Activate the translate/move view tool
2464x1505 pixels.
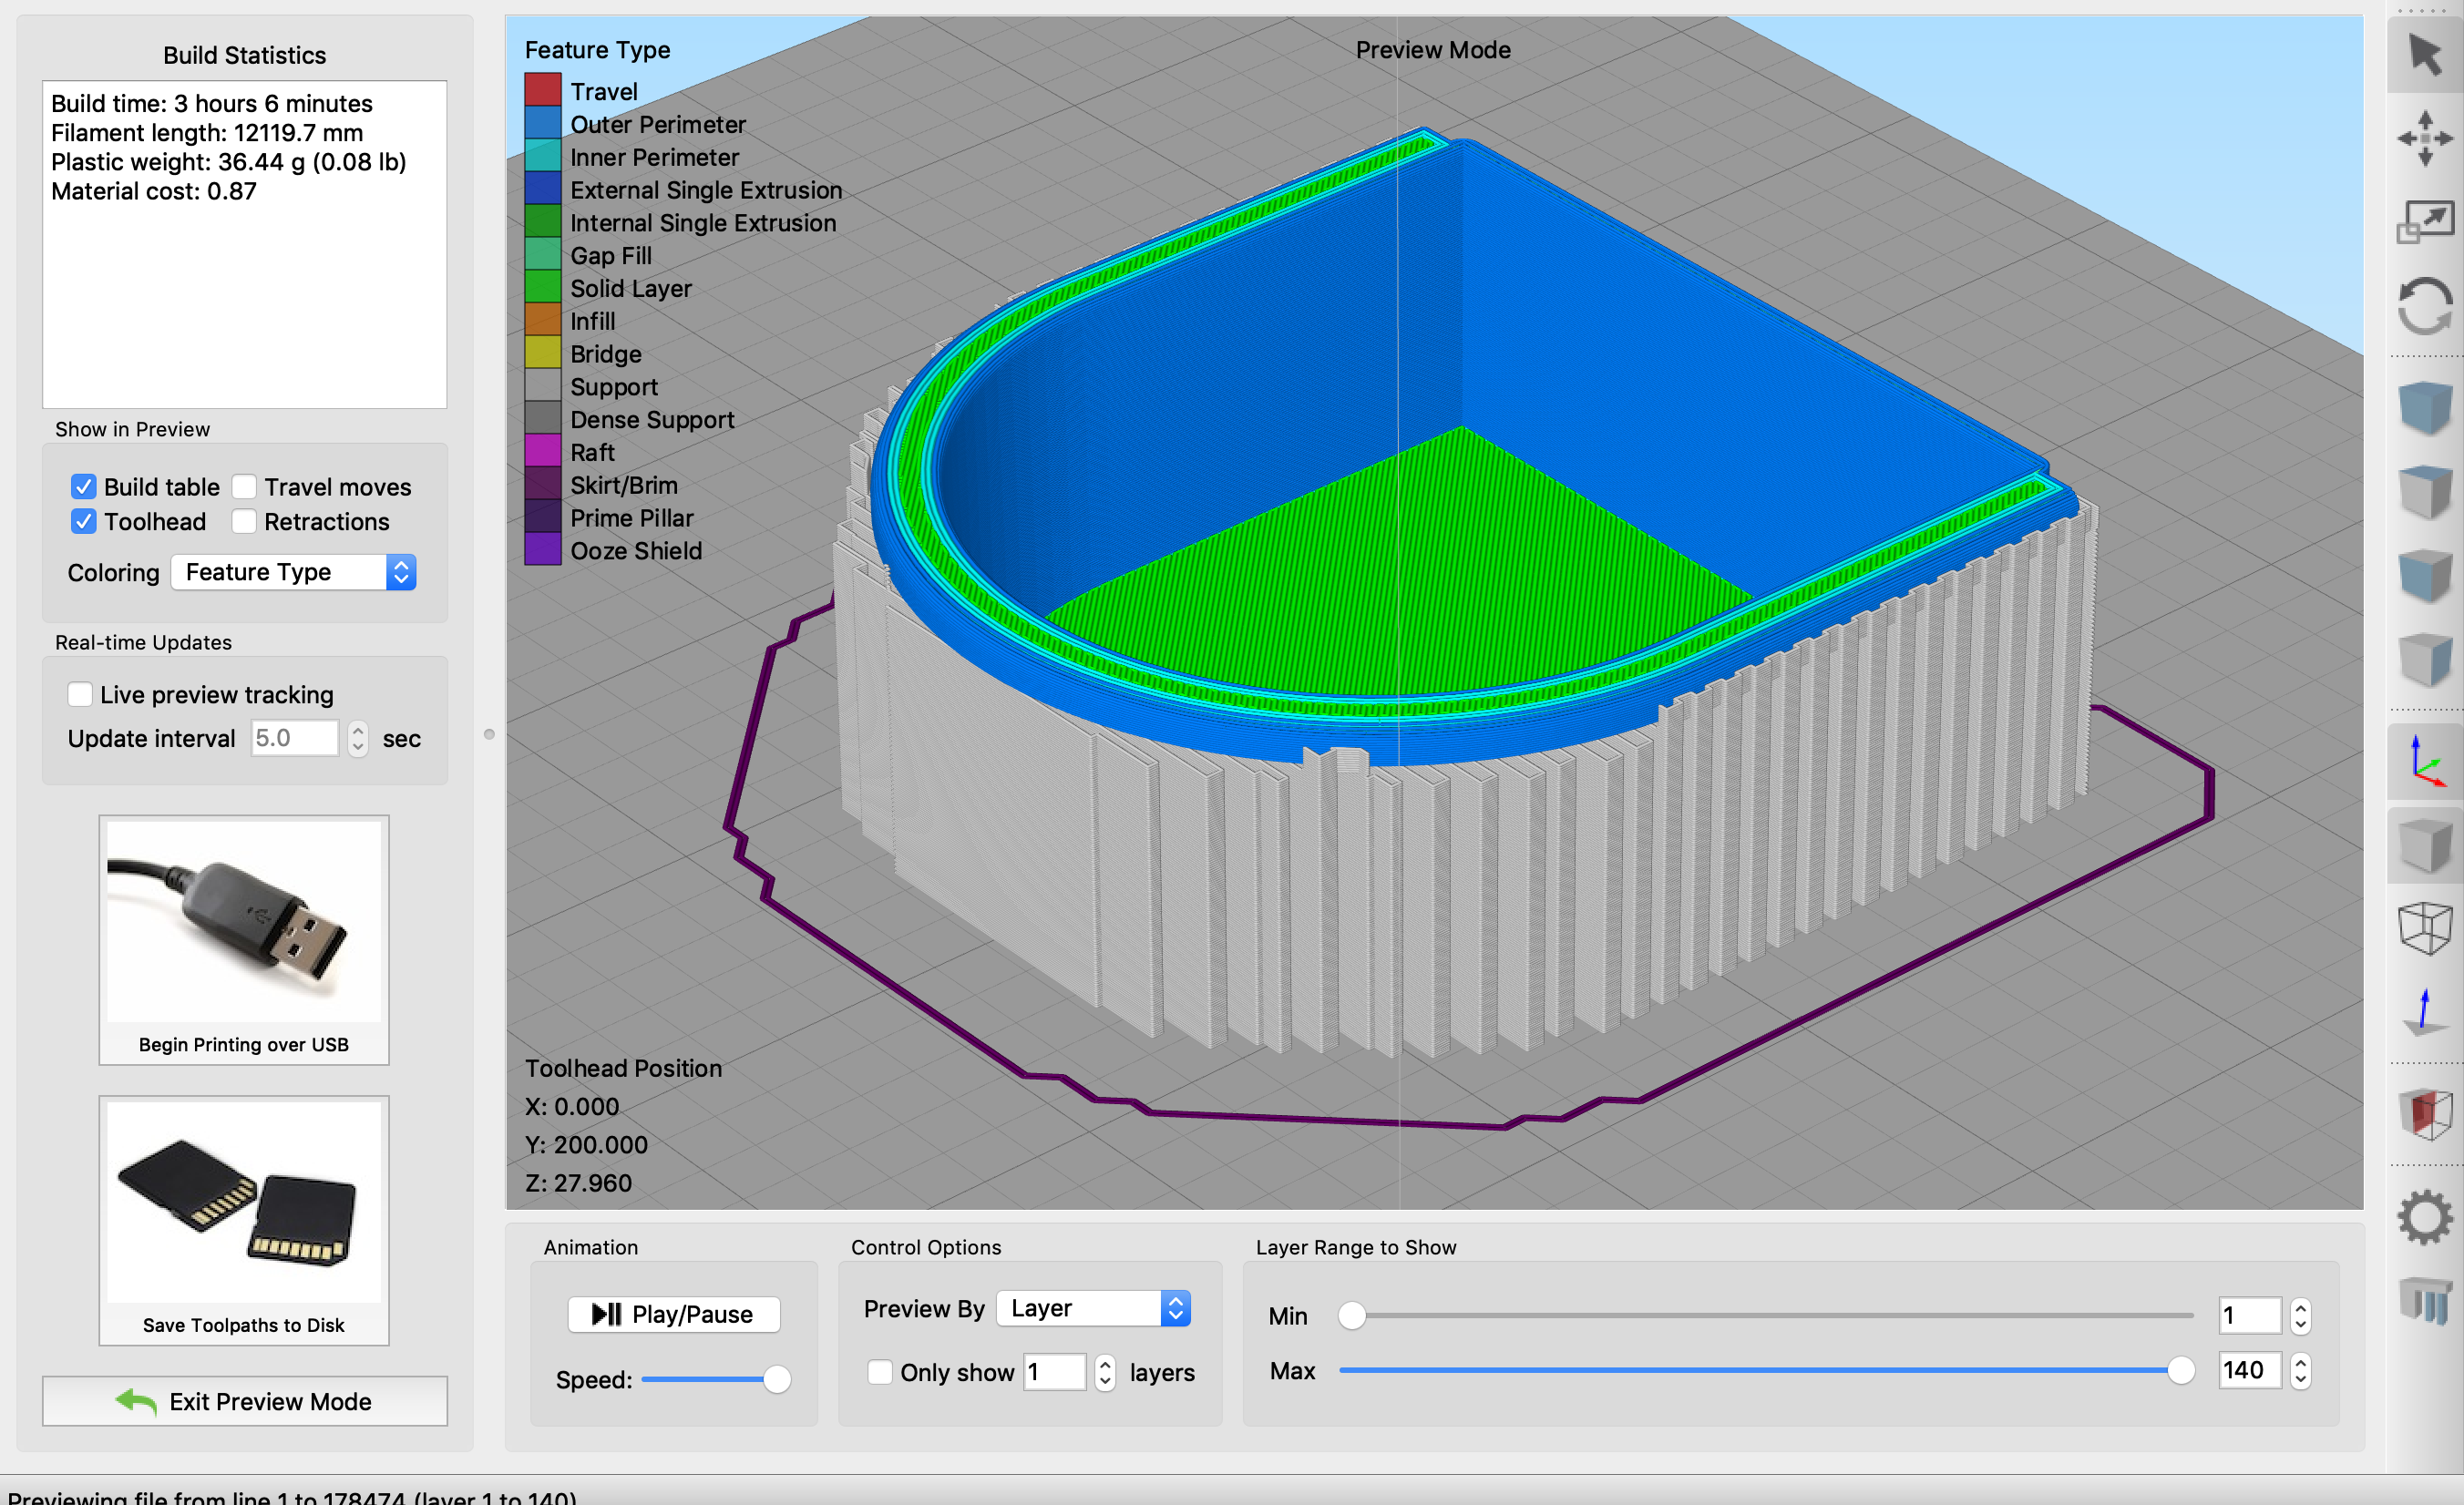[2425, 138]
